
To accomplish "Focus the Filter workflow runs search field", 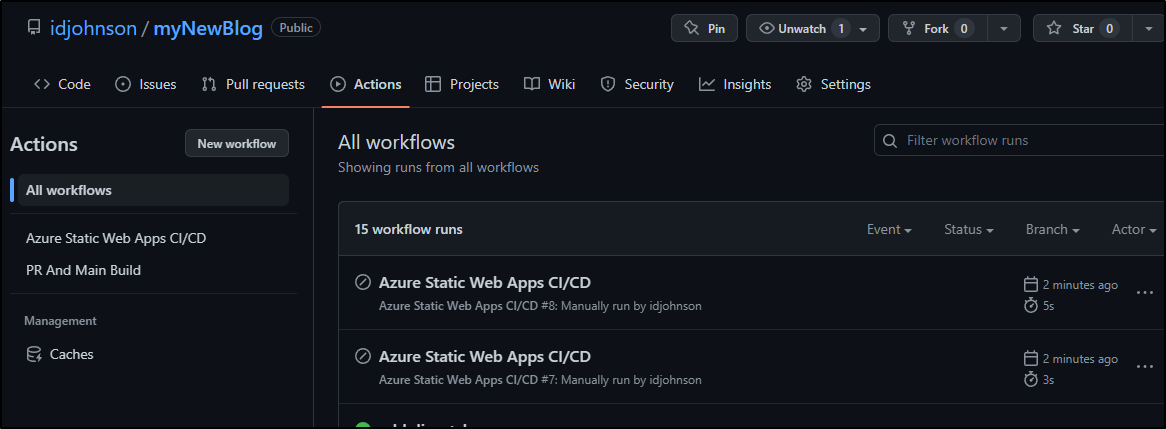I will coord(1020,141).
